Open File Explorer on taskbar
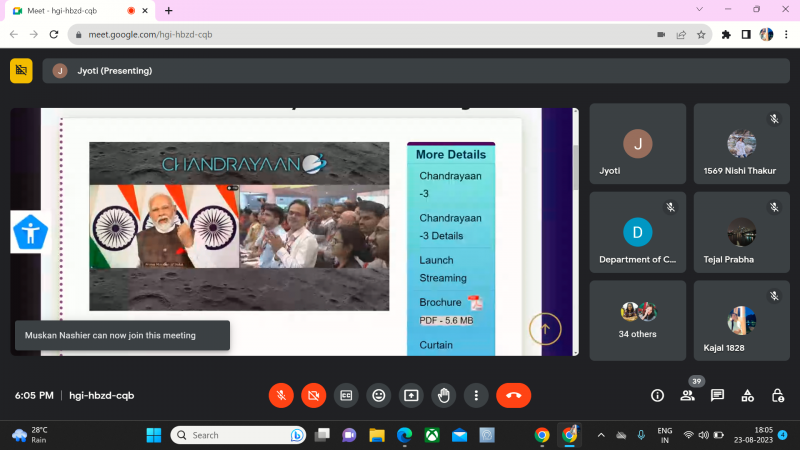800x450 pixels. tap(377, 435)
